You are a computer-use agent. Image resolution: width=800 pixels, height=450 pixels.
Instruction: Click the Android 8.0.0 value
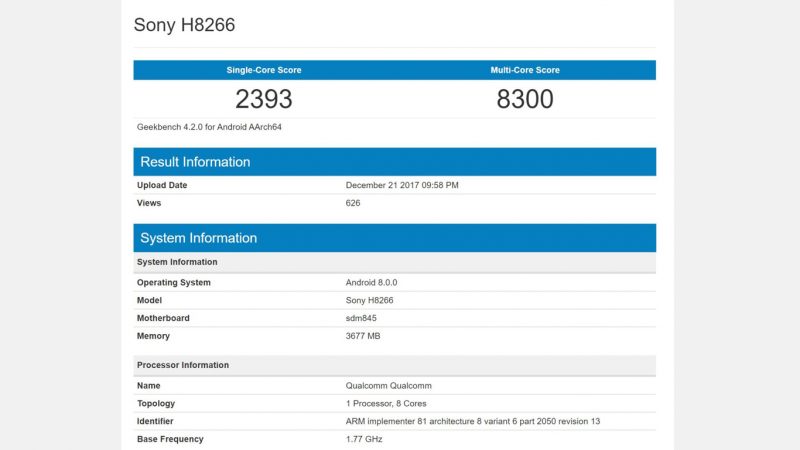pos(371,283)
